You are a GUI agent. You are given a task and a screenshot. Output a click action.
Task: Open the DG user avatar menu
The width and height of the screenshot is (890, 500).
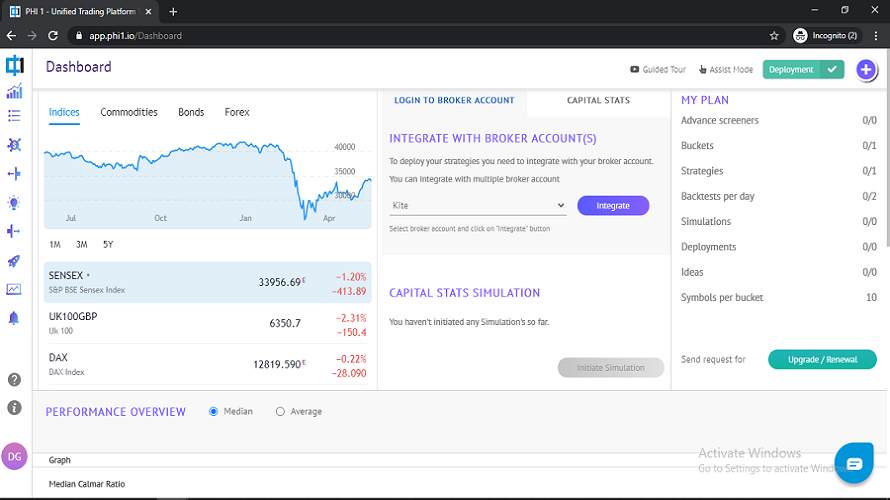(x=15, y=456)
